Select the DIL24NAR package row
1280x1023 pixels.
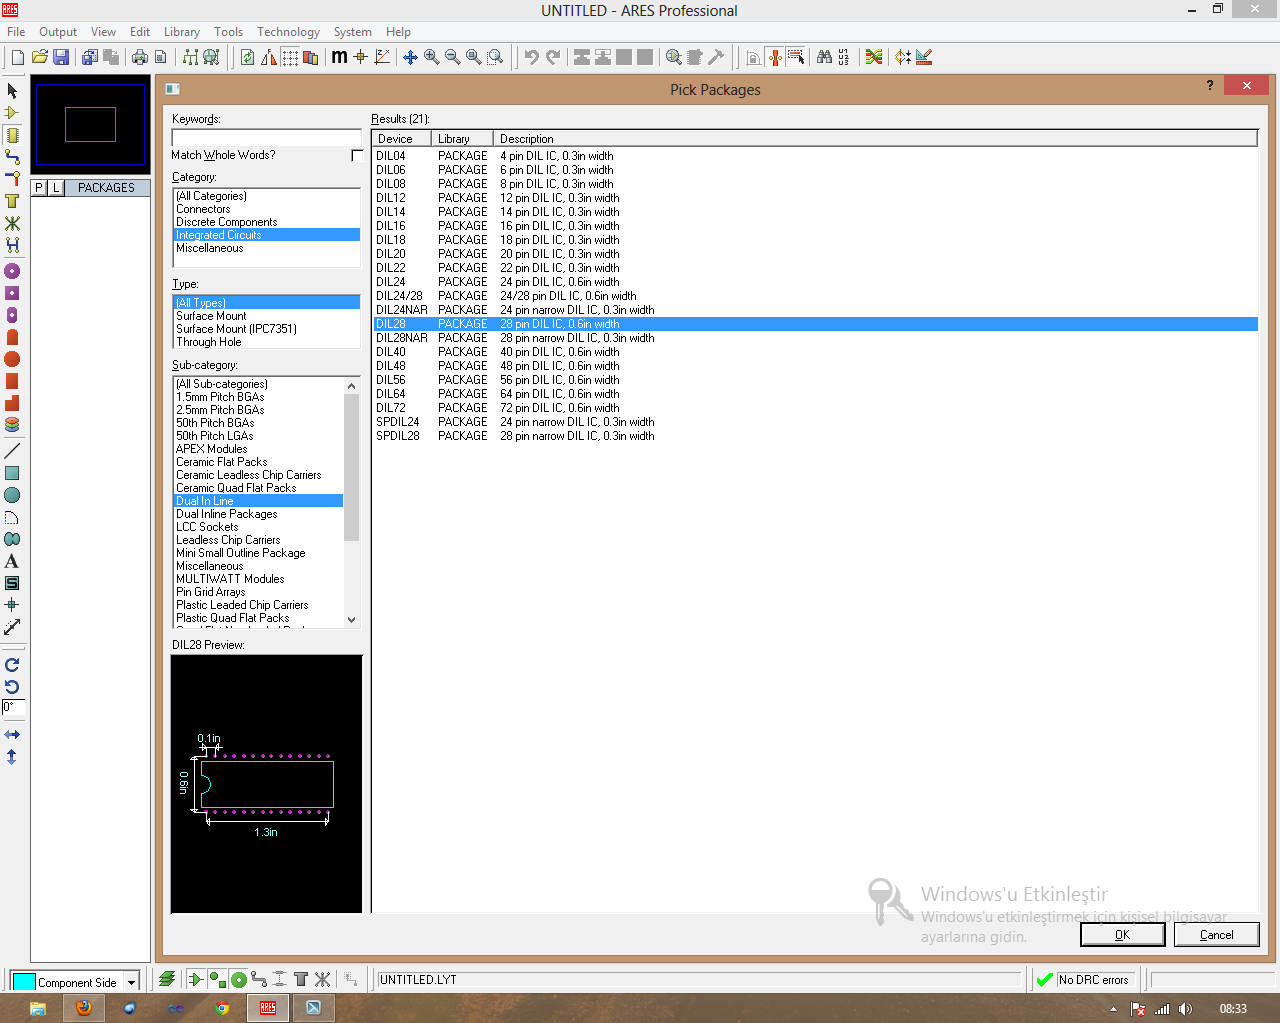(x=815, y=310)
